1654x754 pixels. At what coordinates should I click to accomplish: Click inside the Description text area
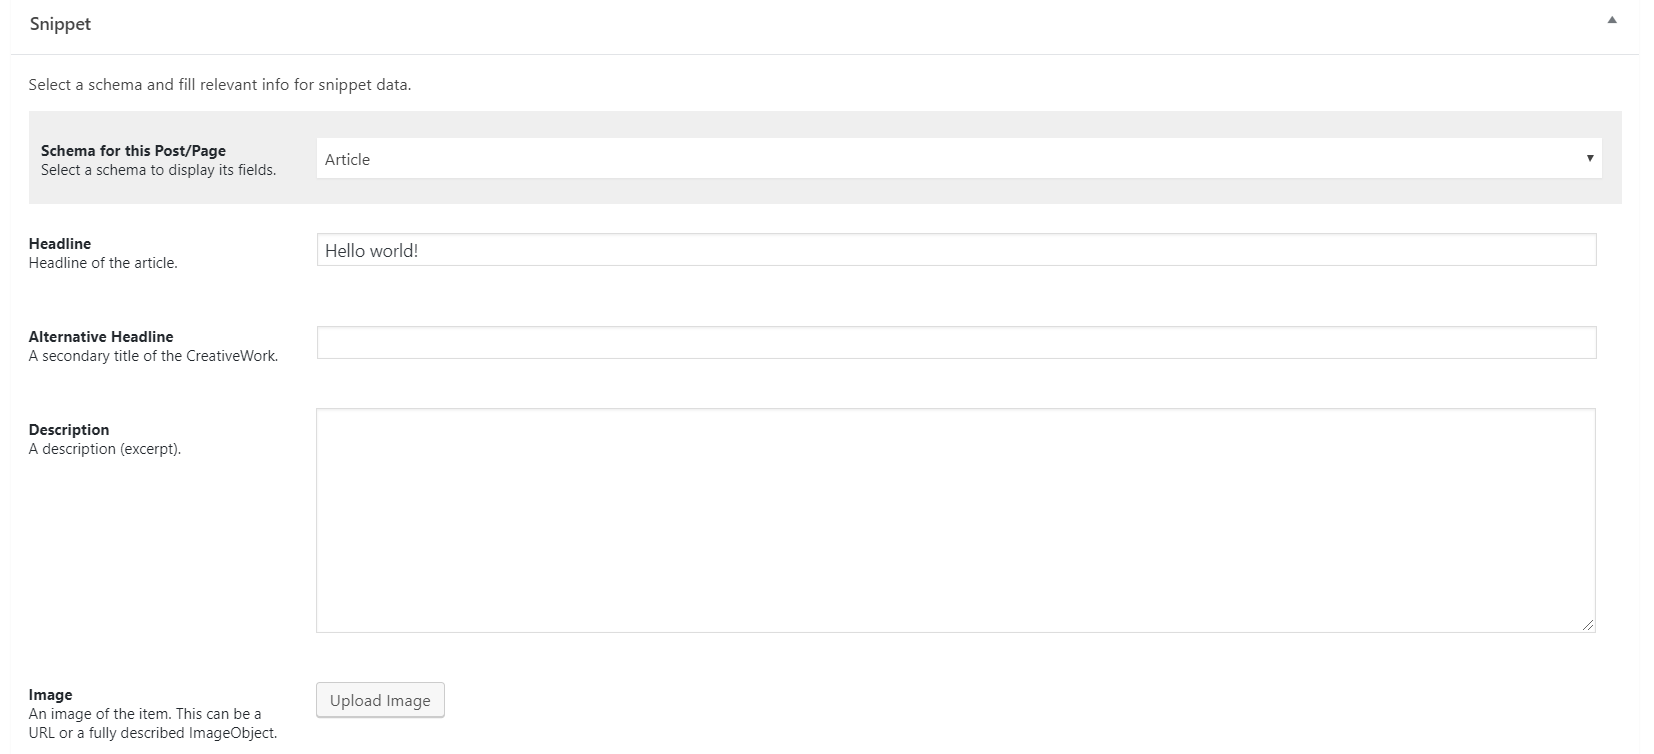(956, 520)
